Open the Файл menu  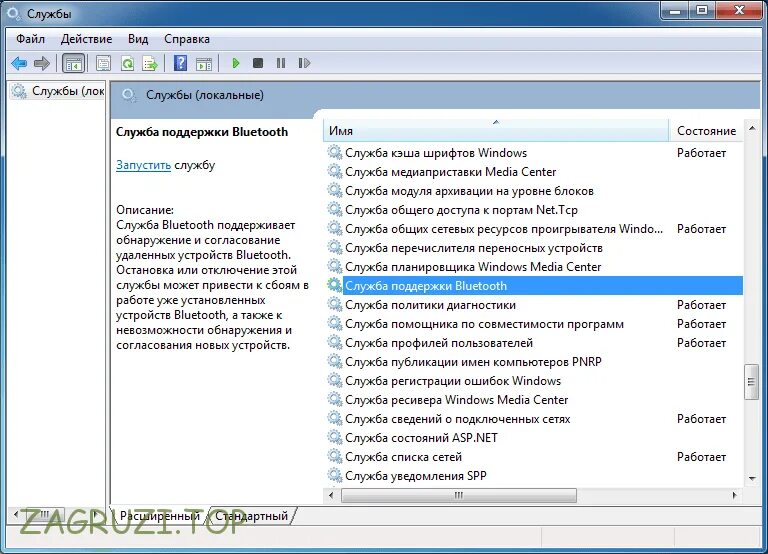coord(30,39)
